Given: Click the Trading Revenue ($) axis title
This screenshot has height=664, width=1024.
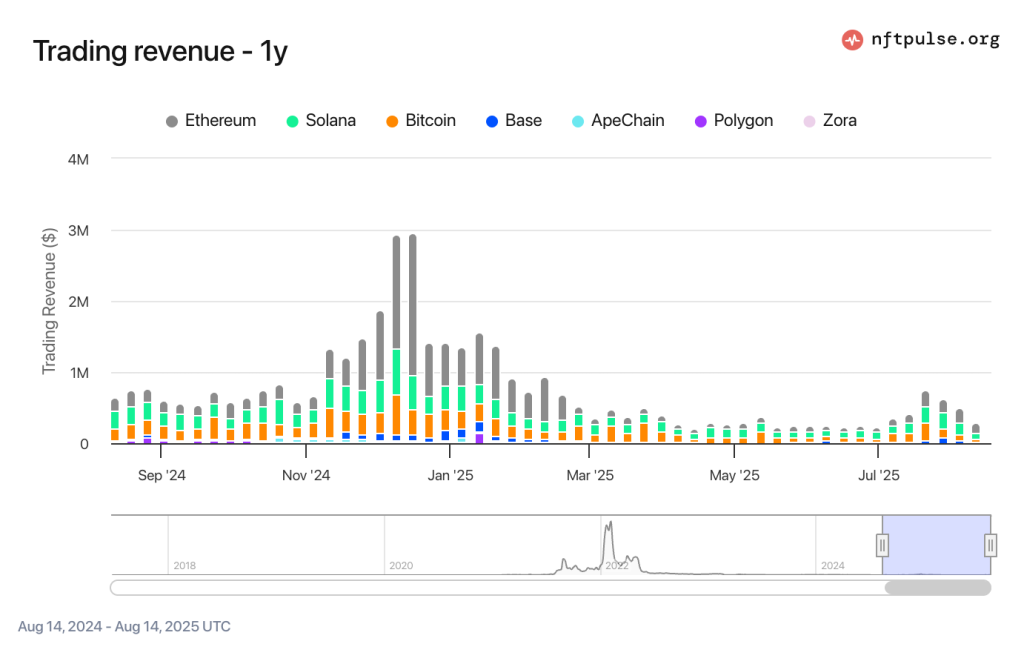Looking at the screenshot, I should tap(49, 301).
